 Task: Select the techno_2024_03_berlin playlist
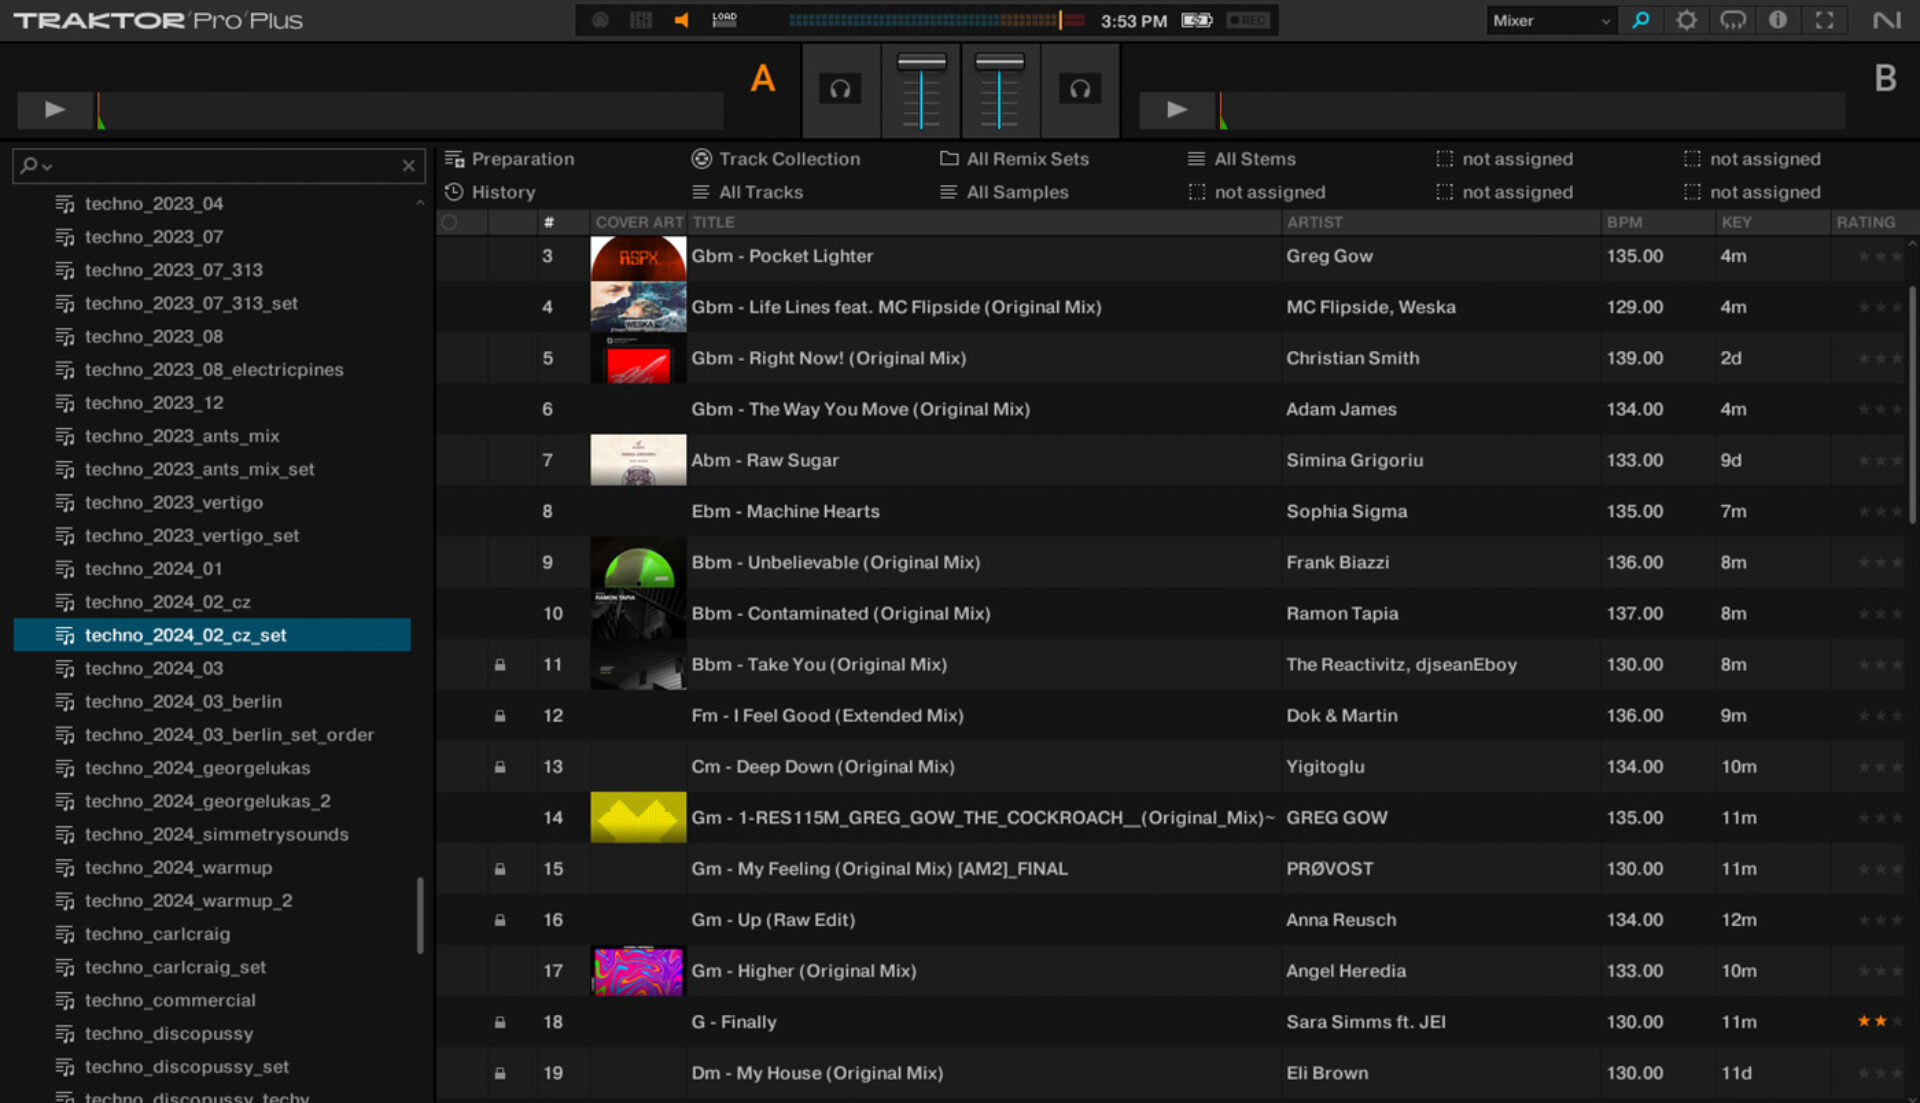pos(183,701)
